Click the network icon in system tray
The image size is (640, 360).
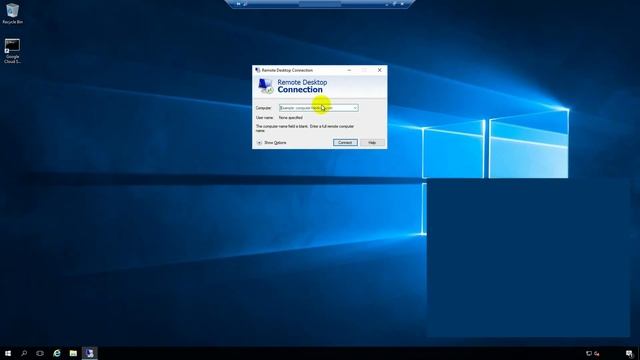pyautogui.click(x=589, y=353)
